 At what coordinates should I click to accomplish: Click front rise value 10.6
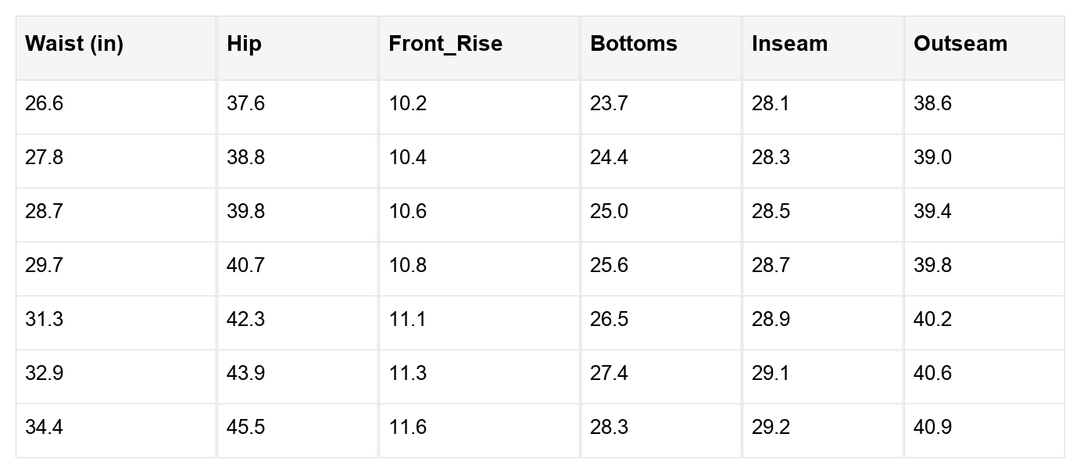pos(408,212)
